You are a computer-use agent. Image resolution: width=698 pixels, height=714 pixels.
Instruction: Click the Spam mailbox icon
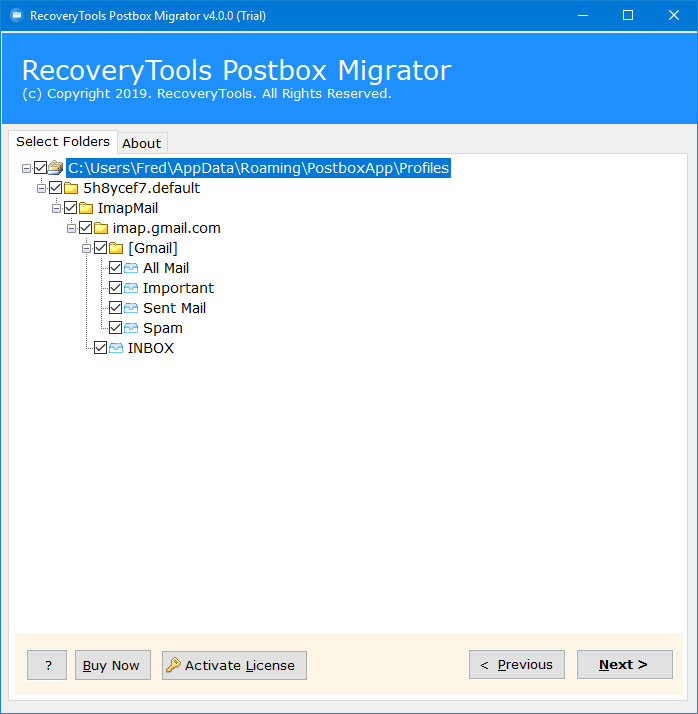pos(131,328)
